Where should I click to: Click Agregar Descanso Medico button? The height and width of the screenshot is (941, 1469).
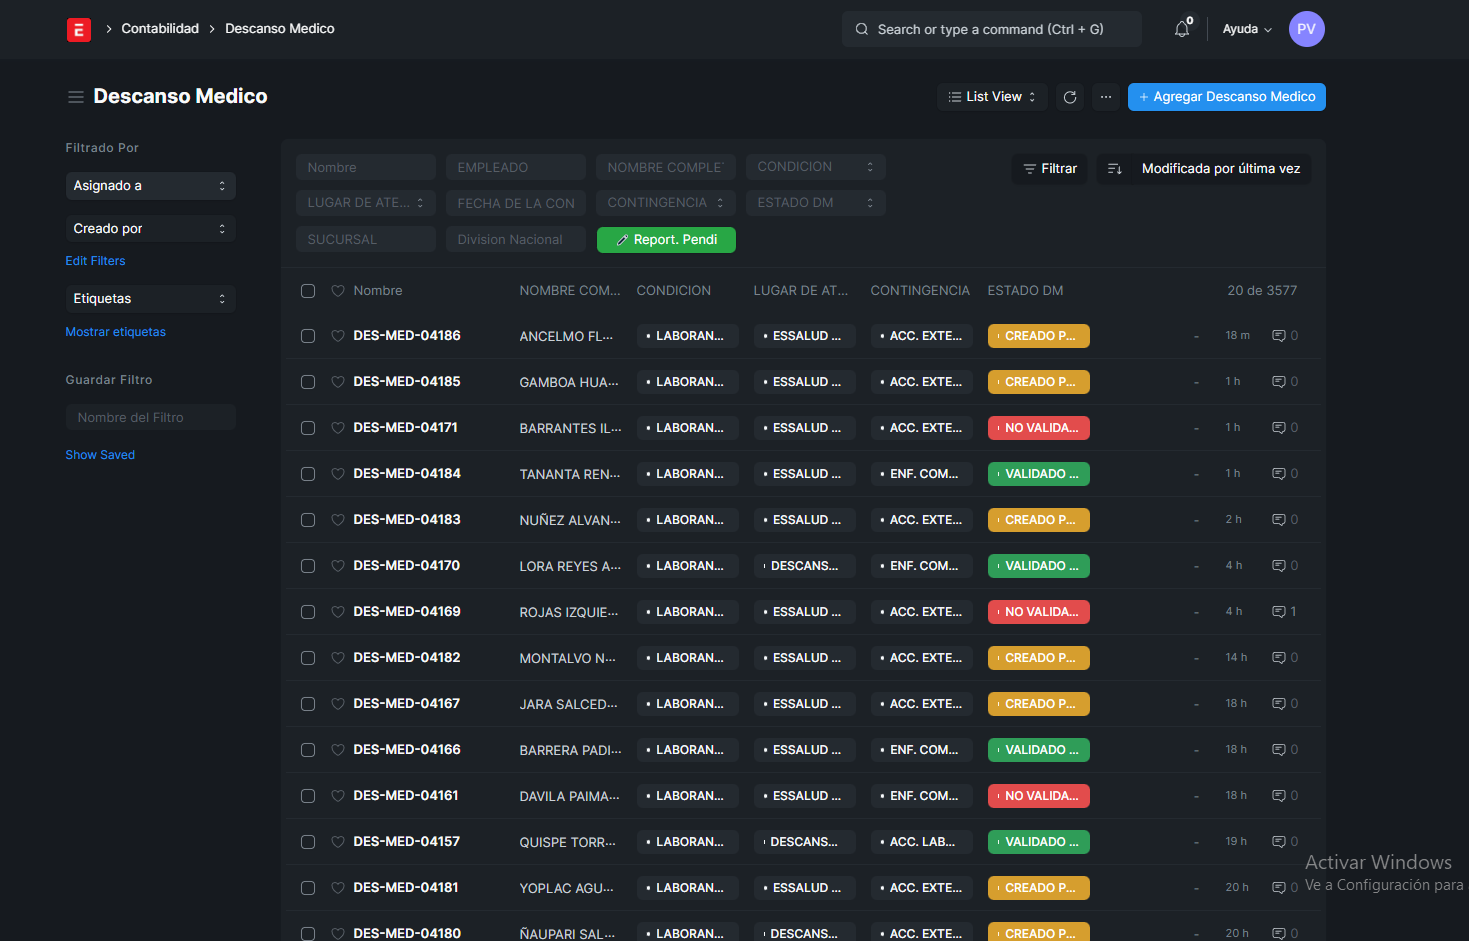tap(1226, 97)
